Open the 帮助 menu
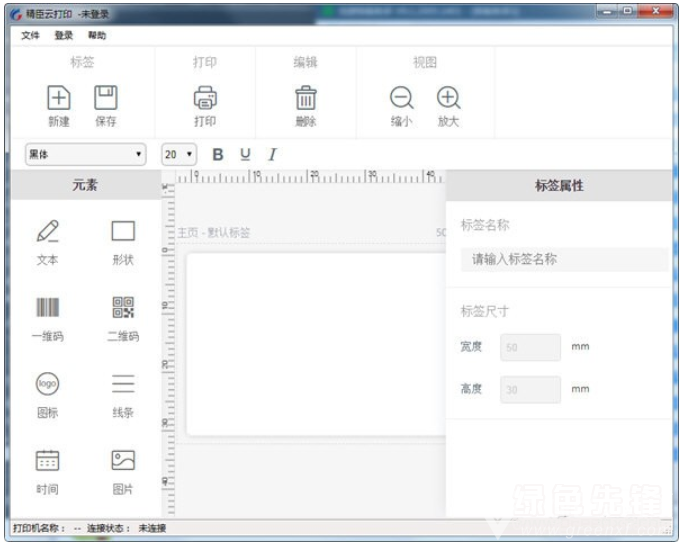The width and height of the screenshot is (682, 544). (x=97, y=35)
